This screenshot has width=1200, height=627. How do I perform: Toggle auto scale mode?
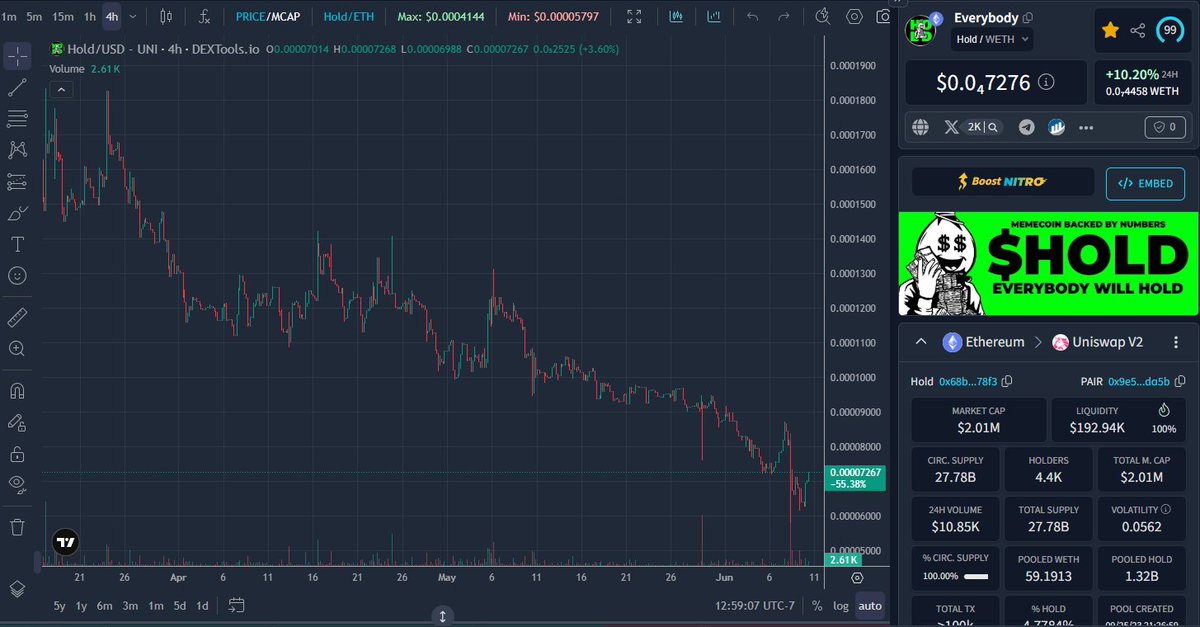point(870,605)
